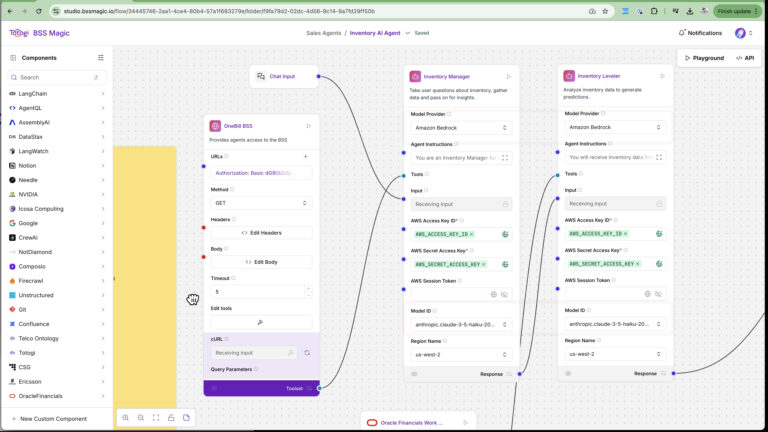Image resolution: width=768 pixels, height=432 pixels.
Task: Click New Custom Component
Action: (53, 418)
